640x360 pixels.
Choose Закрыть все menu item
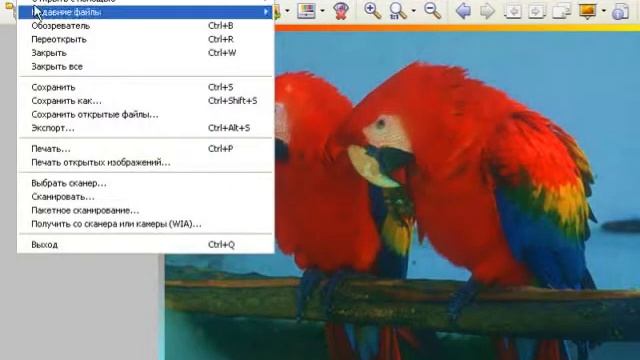click(x=146, y=67)
